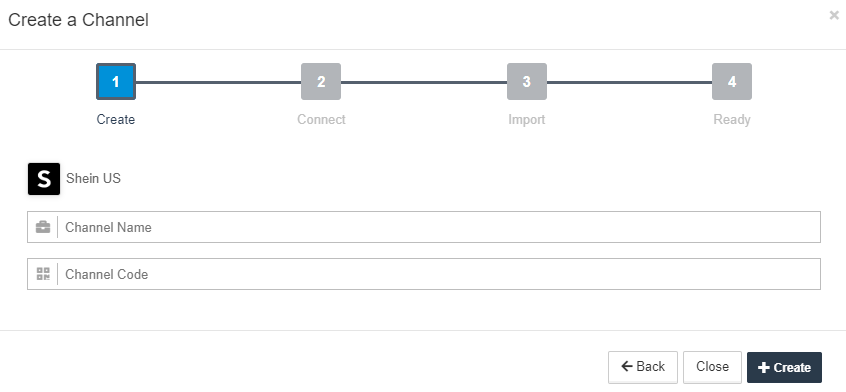Go back with the Back button

tap(643, 367)
